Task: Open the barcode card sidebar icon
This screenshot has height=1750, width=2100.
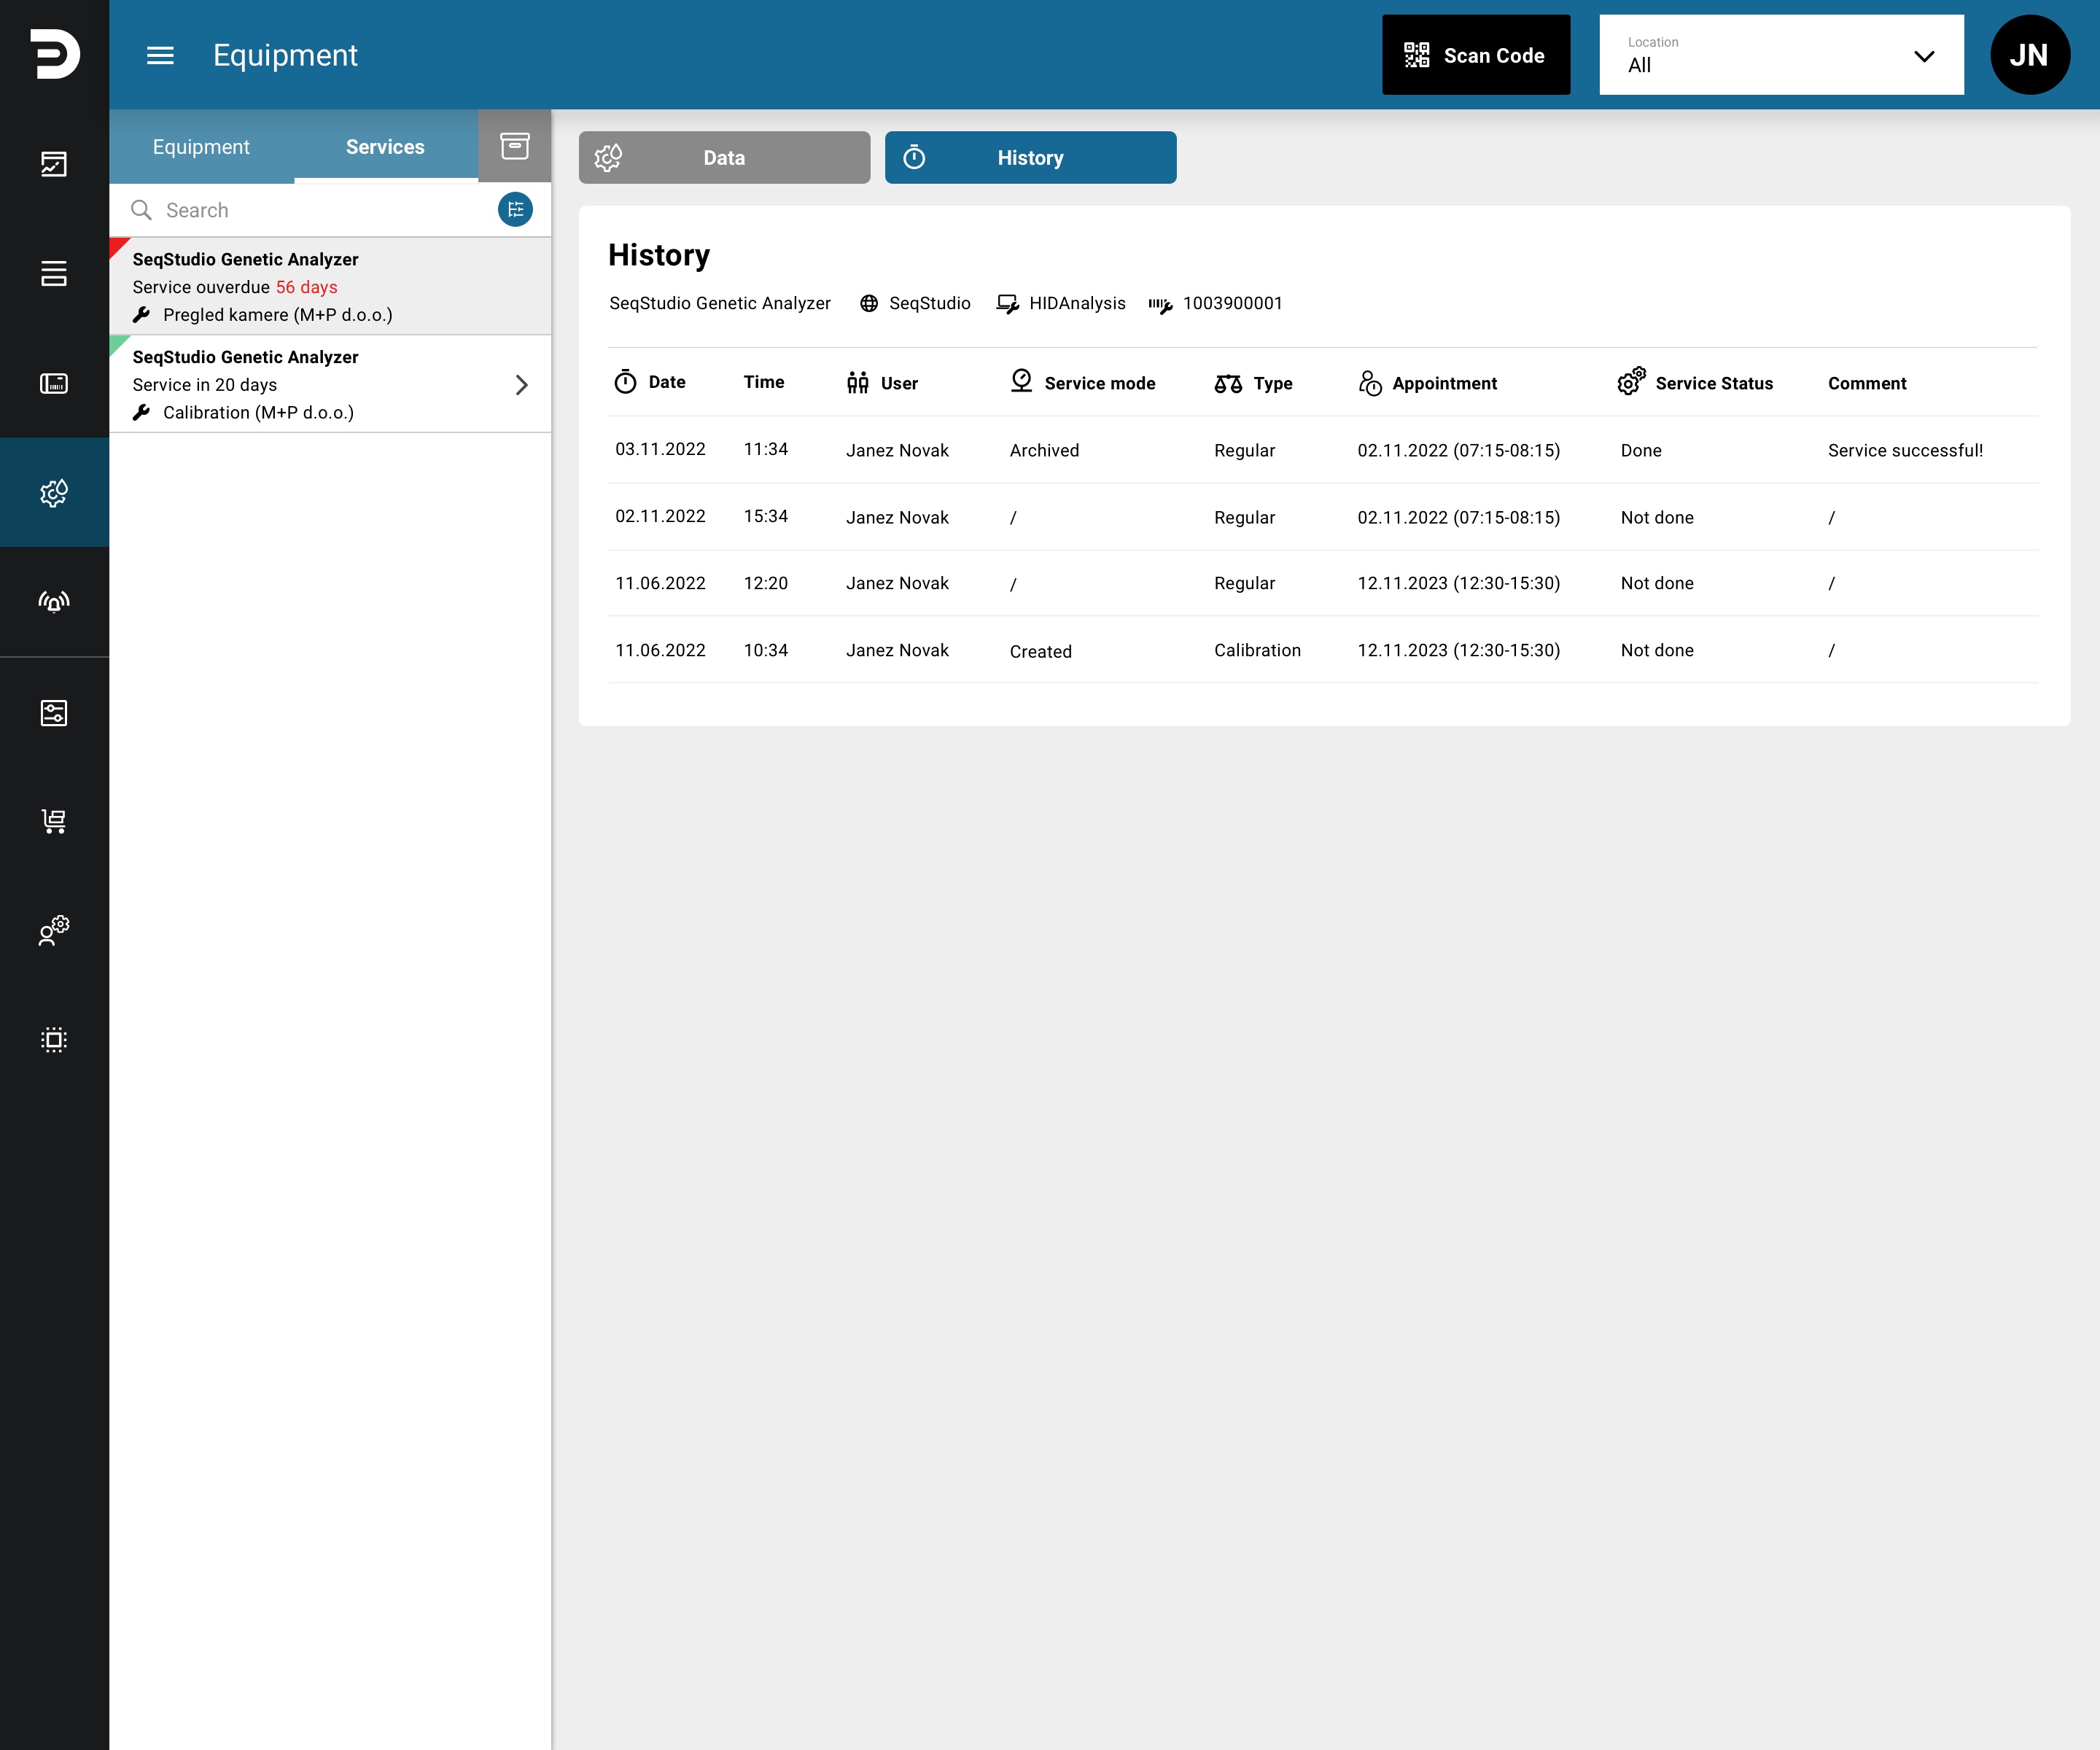Action: click(x=54, y=383)
